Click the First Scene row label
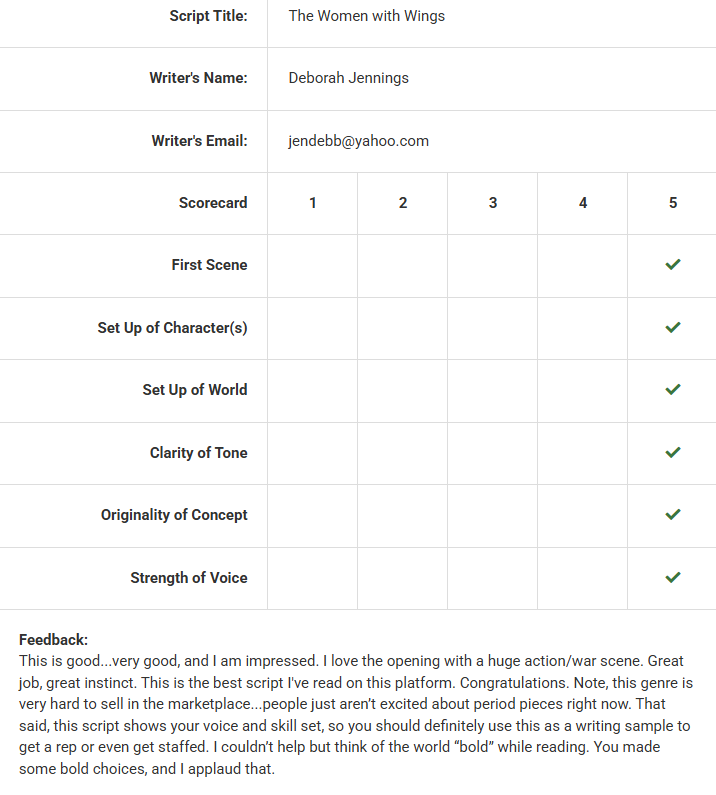This screenshot has height=795, width=716. click(x=209, y=265)
